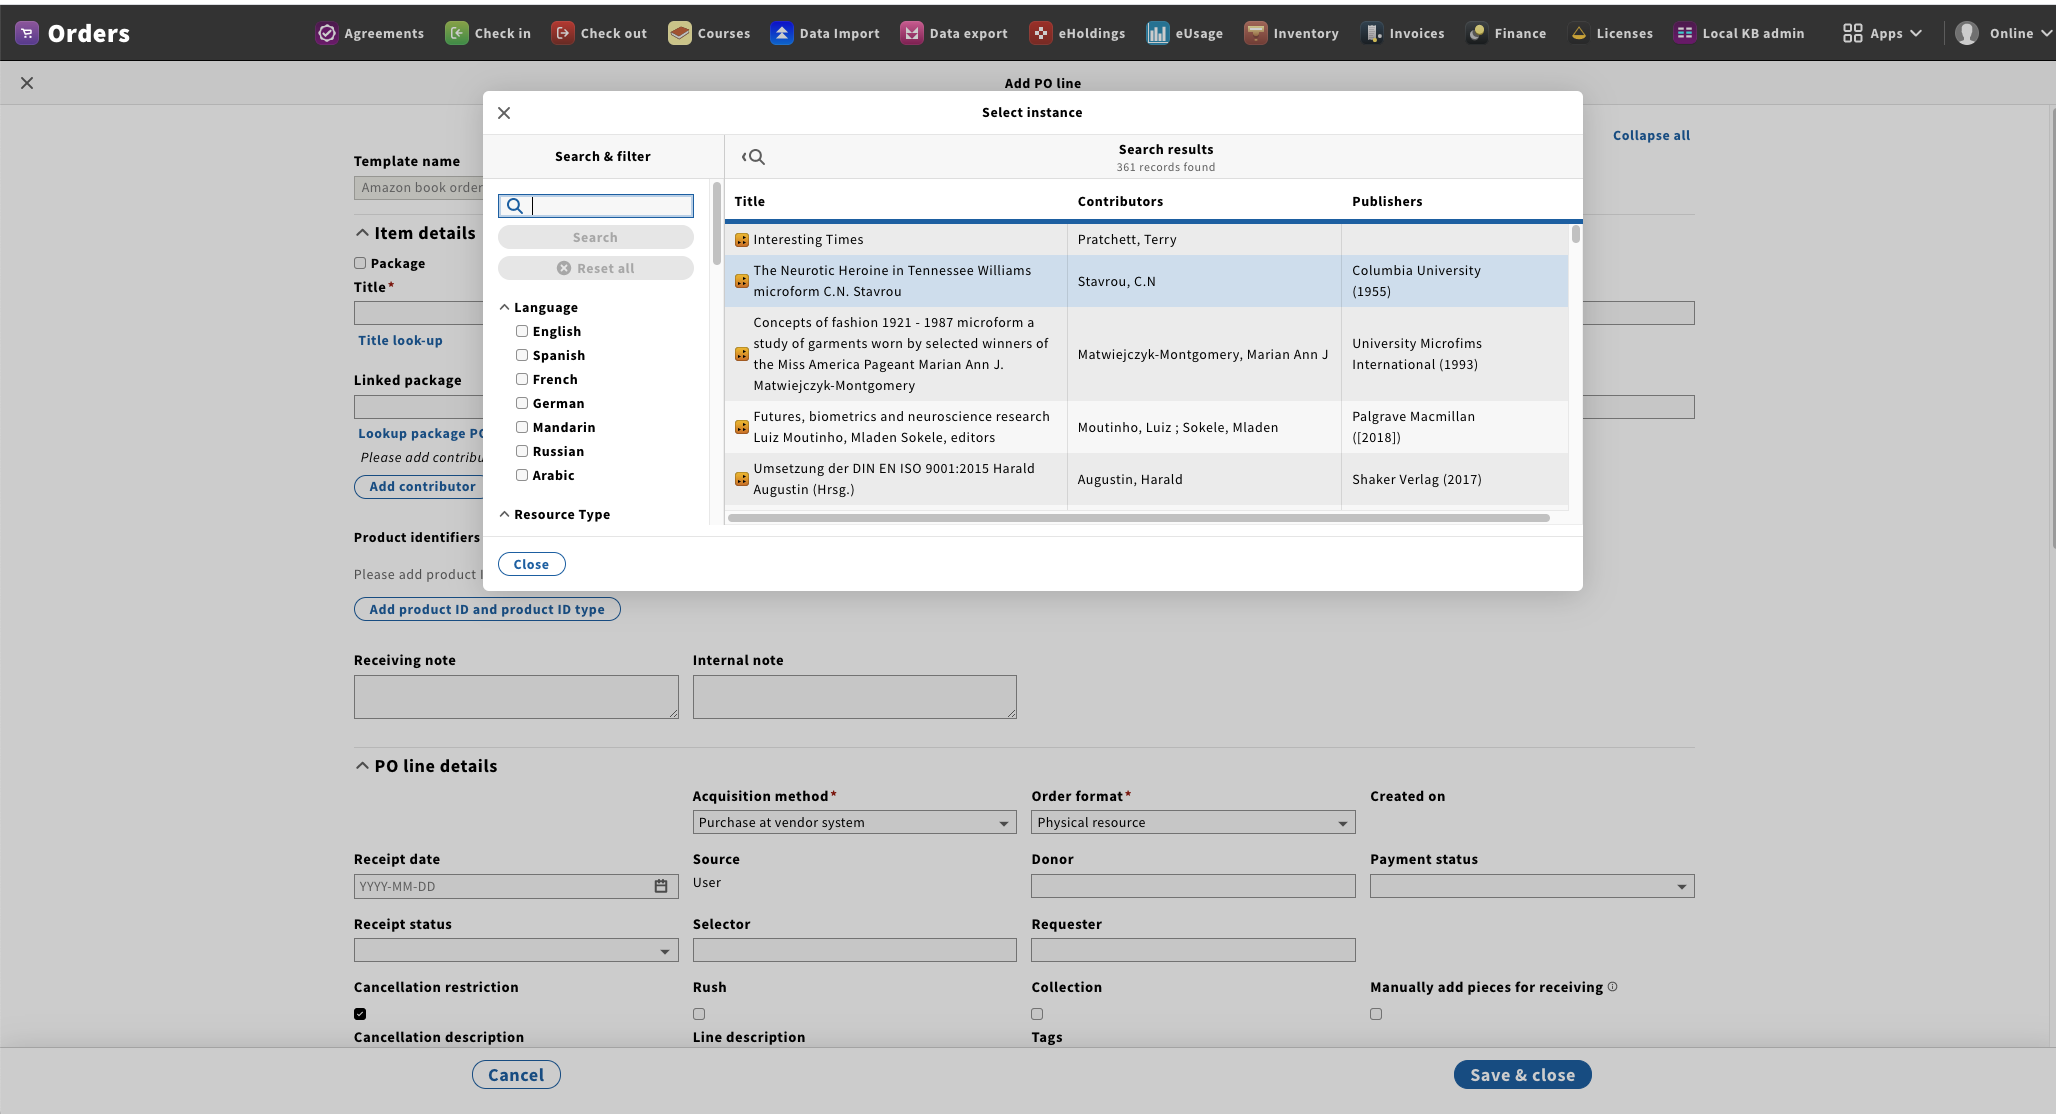Click the Internal note text area
This screenshot has width=2056, height=1114.
[x=854, y=697]
